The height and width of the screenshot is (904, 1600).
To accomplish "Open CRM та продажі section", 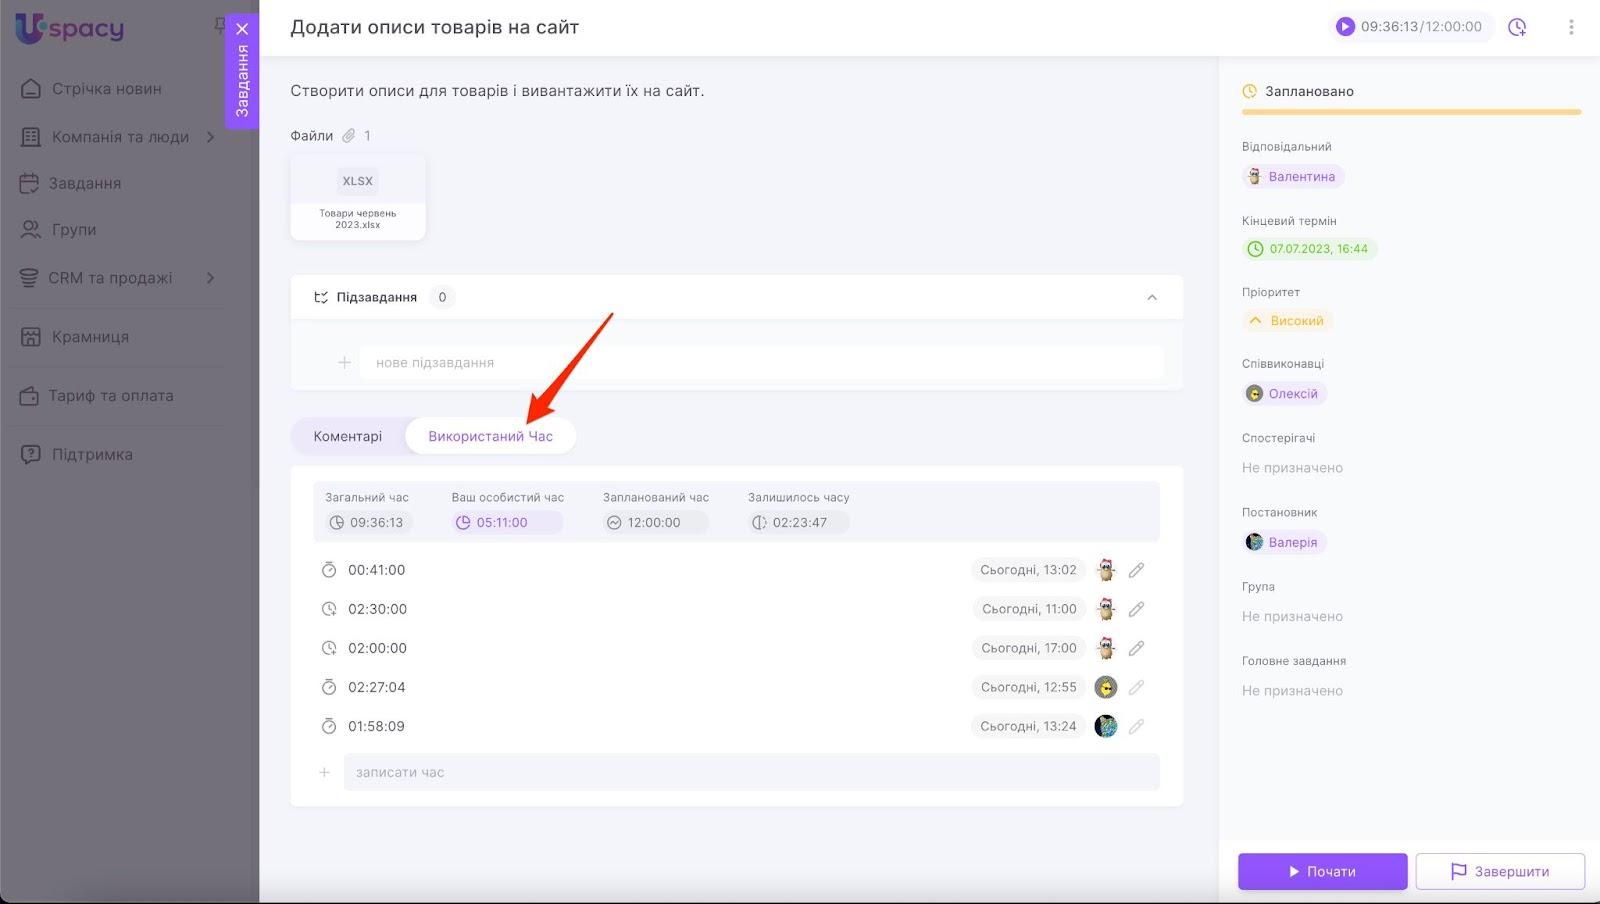I will click(x=110, y=278).
